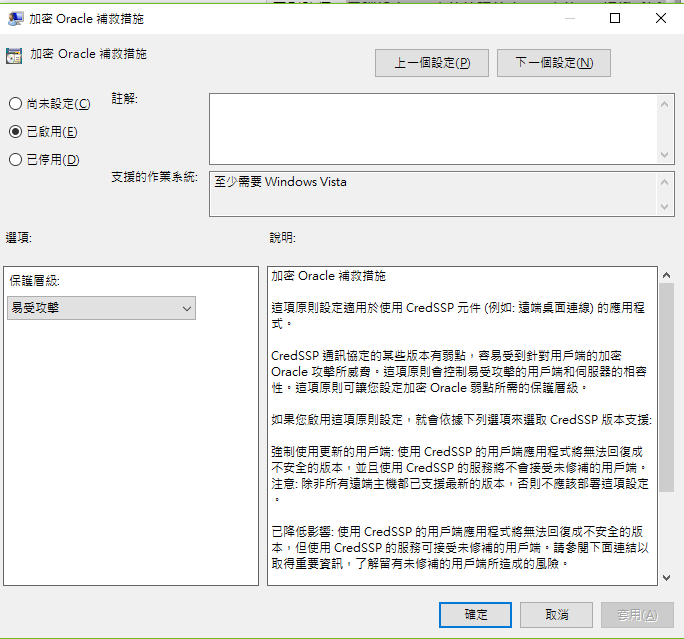Click the 註解 box scroll-down arrow
This screenshot has width=684, height=639.
tap(664, 155)
